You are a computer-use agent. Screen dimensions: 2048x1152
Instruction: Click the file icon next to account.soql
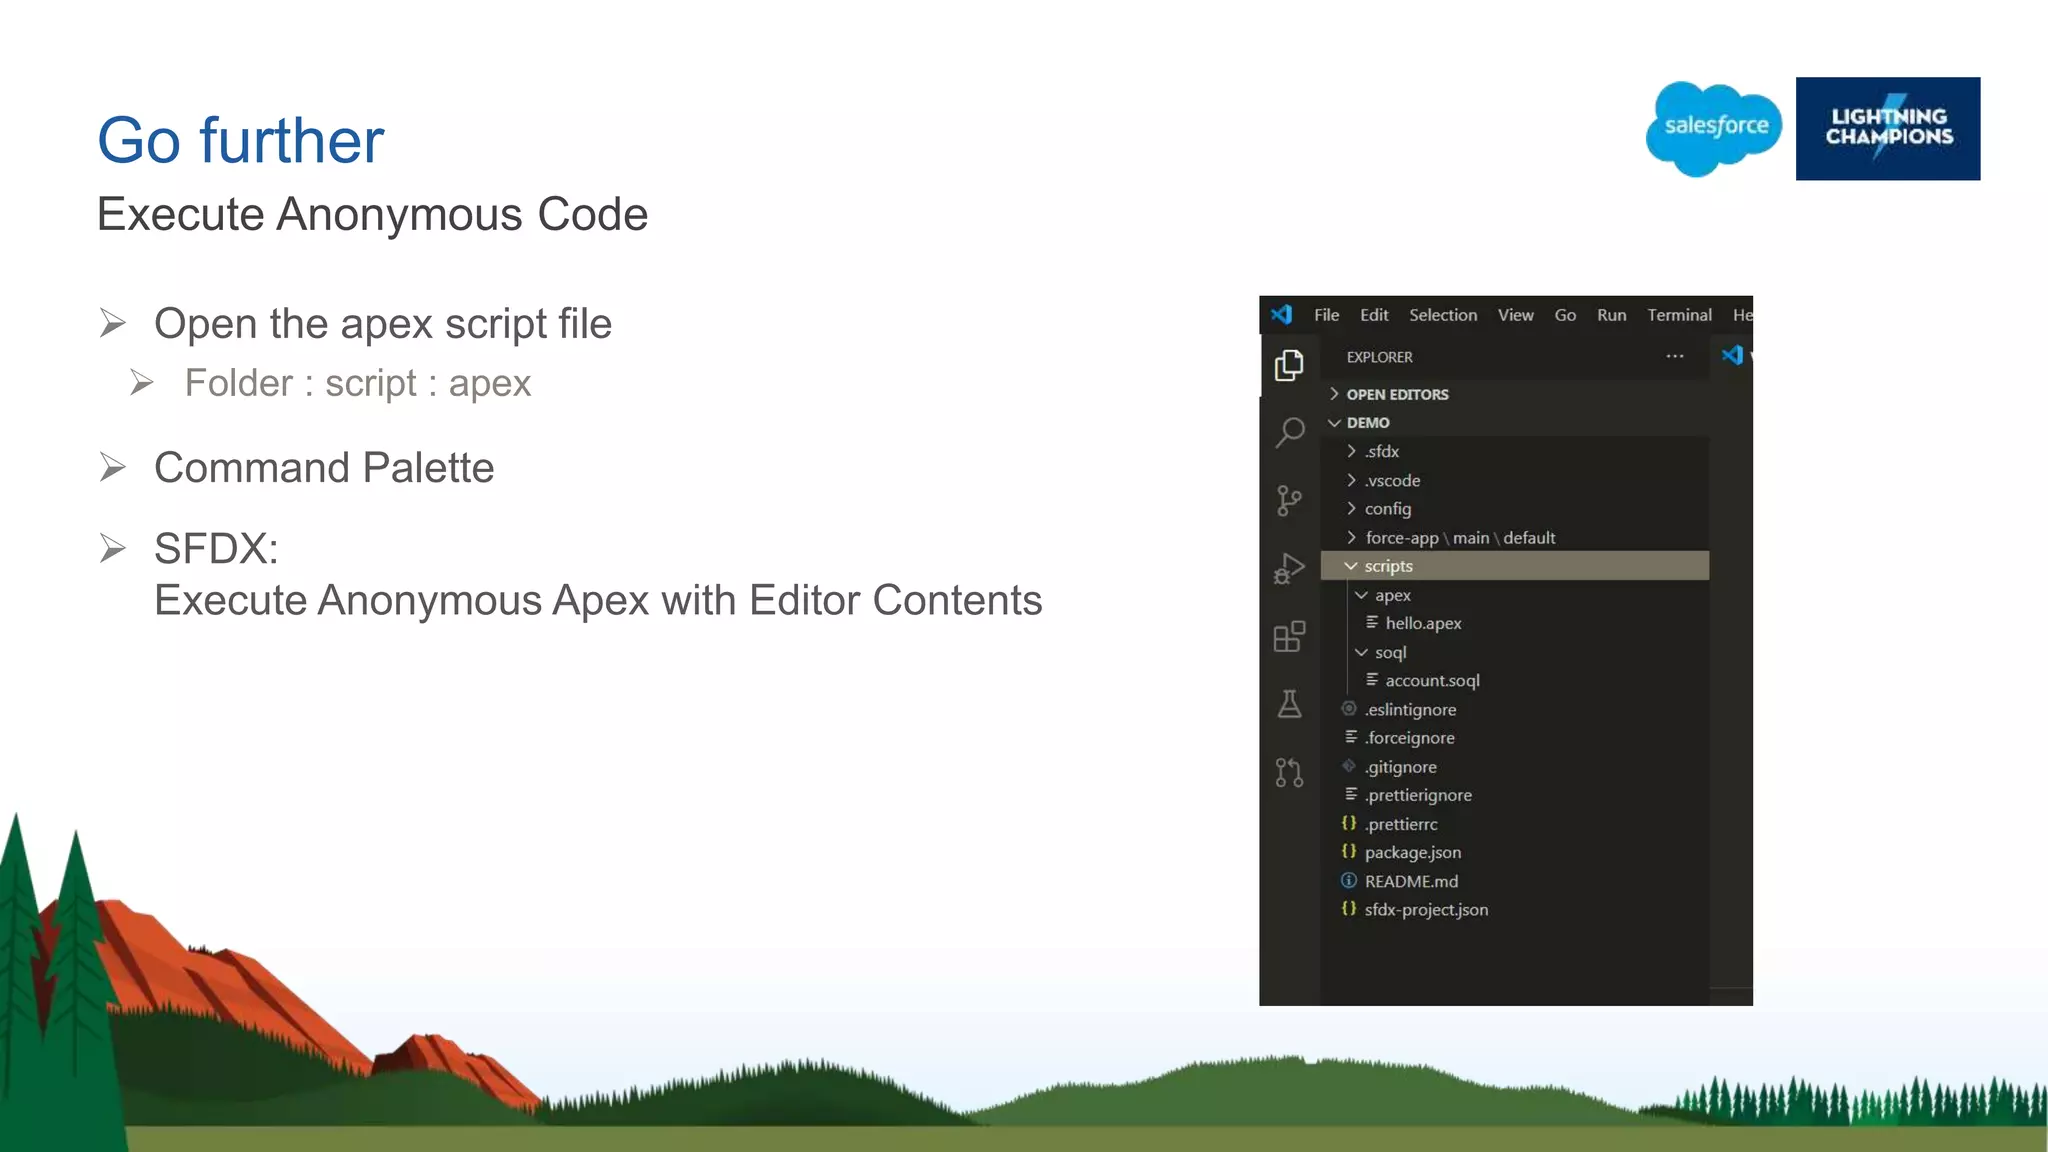(1372, 679)
